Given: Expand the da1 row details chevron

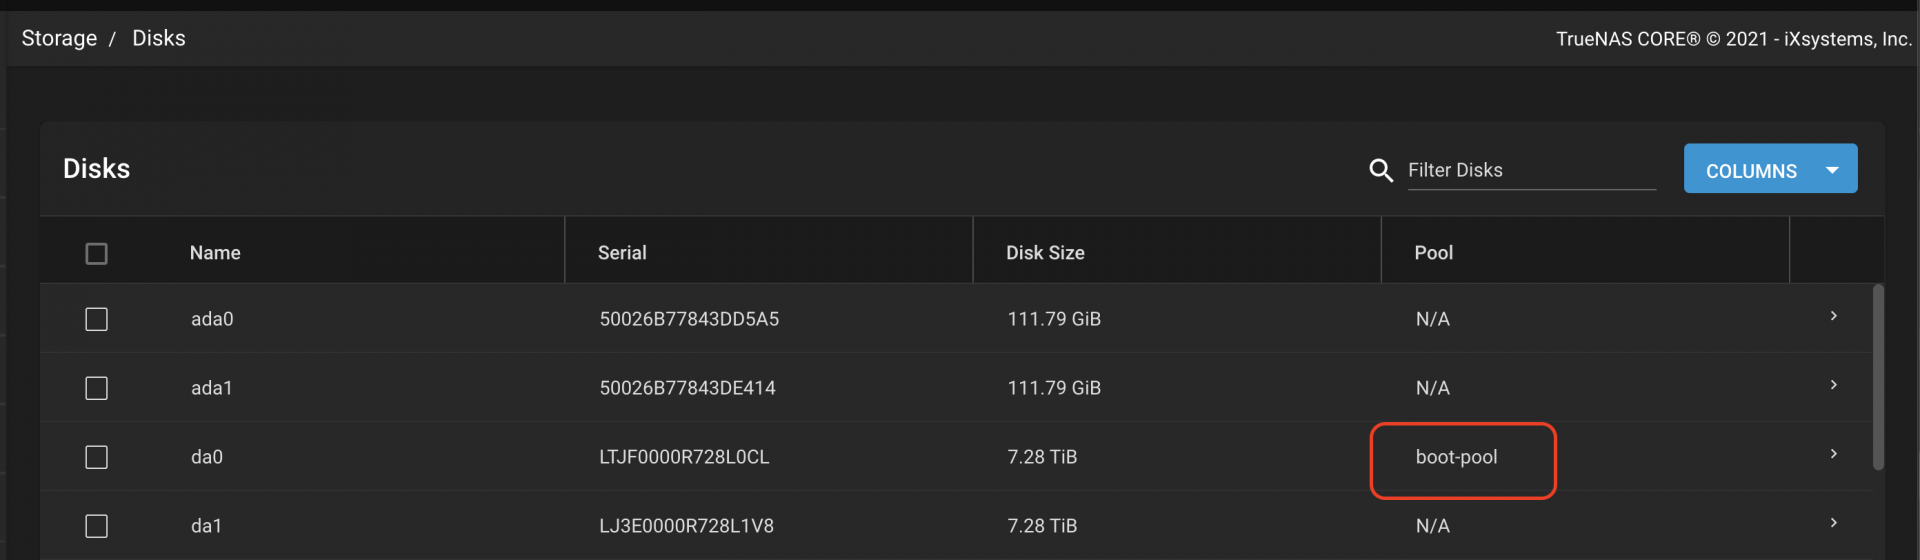Looking at the screenshot, I should point(1833,523).
